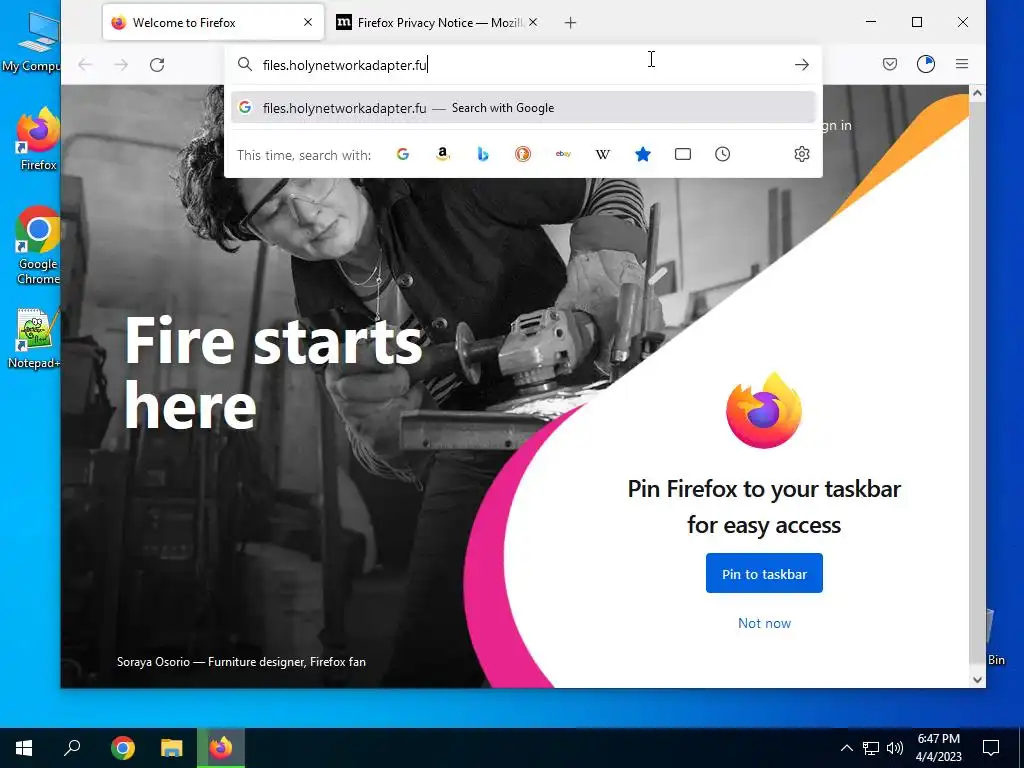
Task: Open a new tab with plus button
Action: click(570, 23)
